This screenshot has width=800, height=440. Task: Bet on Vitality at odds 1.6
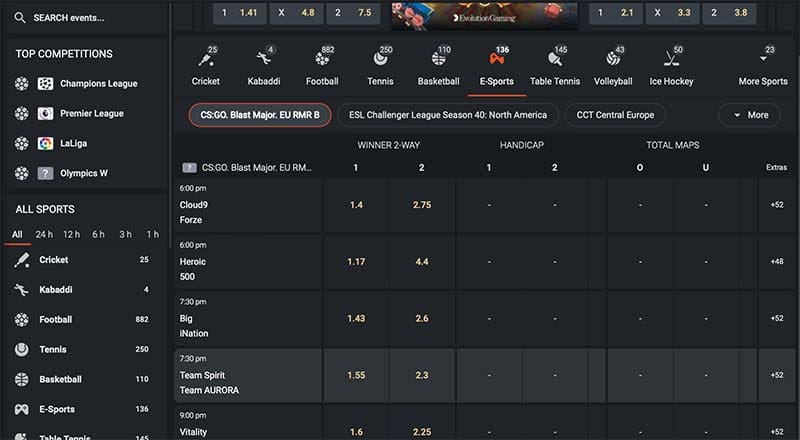[356, 432]
